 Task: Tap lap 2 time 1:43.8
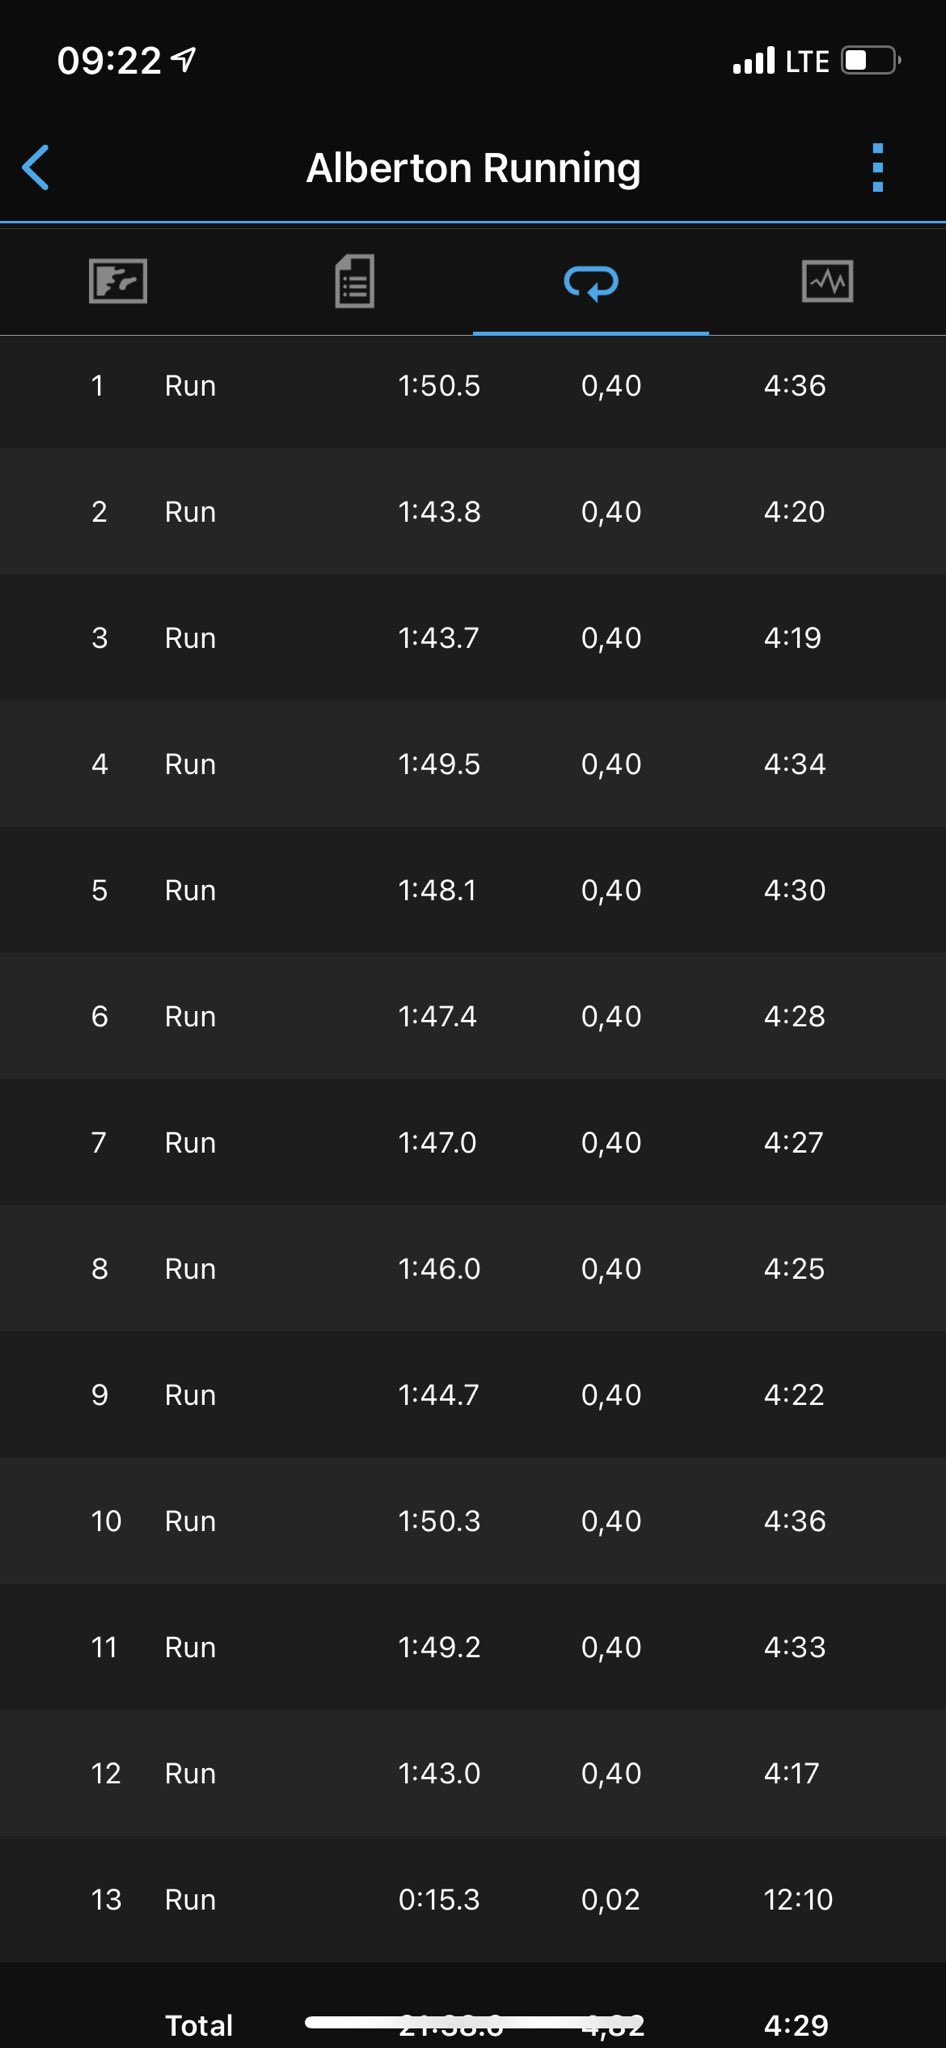pyautogui.click(x=439, y=512)
